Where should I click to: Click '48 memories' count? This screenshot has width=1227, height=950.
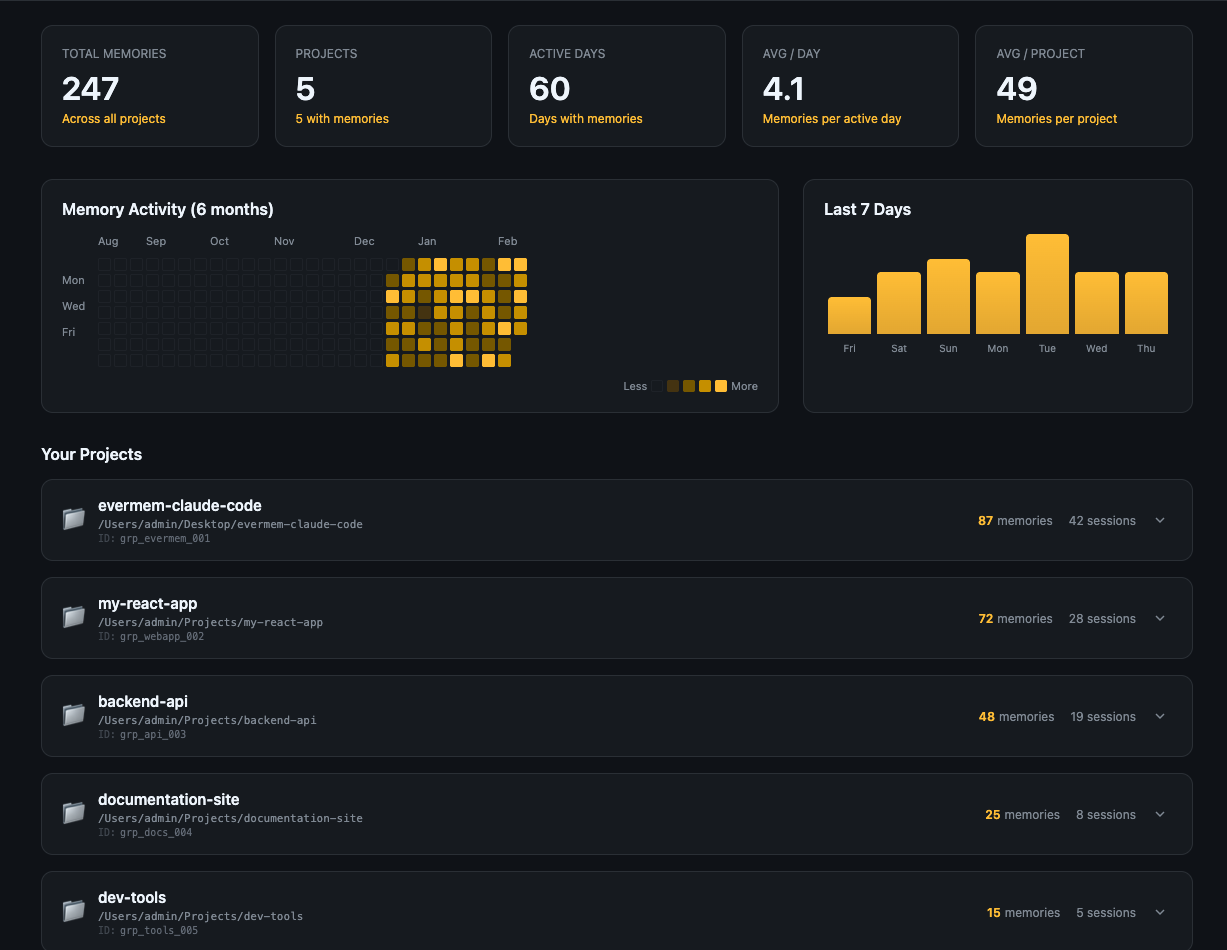(1016, 717)
